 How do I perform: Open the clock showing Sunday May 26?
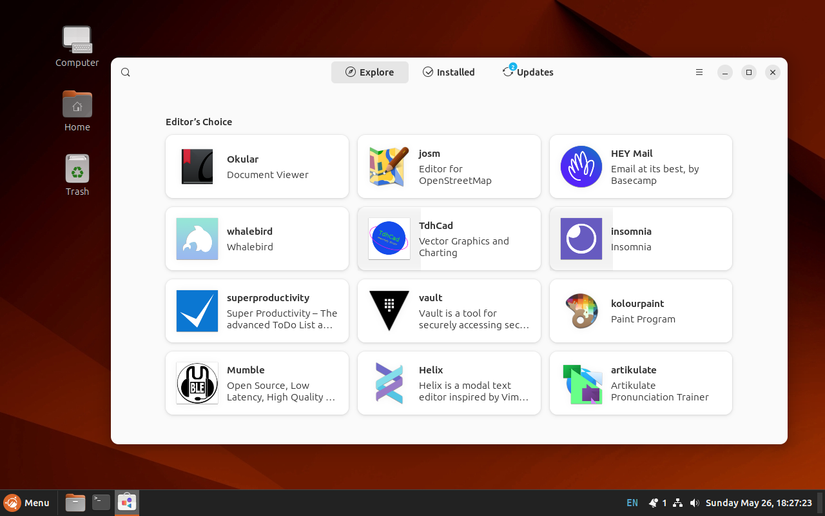point(758,503)
